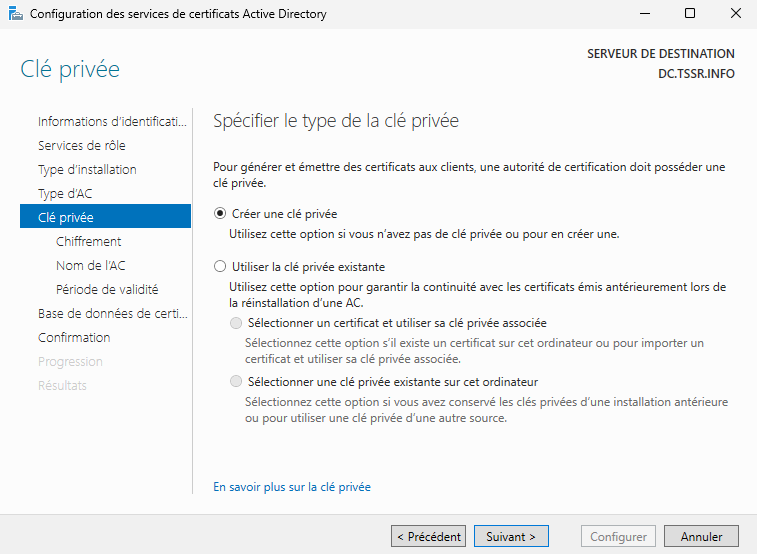Select 'Utiliser la clé privée existante' option

[x=221, y=268]
